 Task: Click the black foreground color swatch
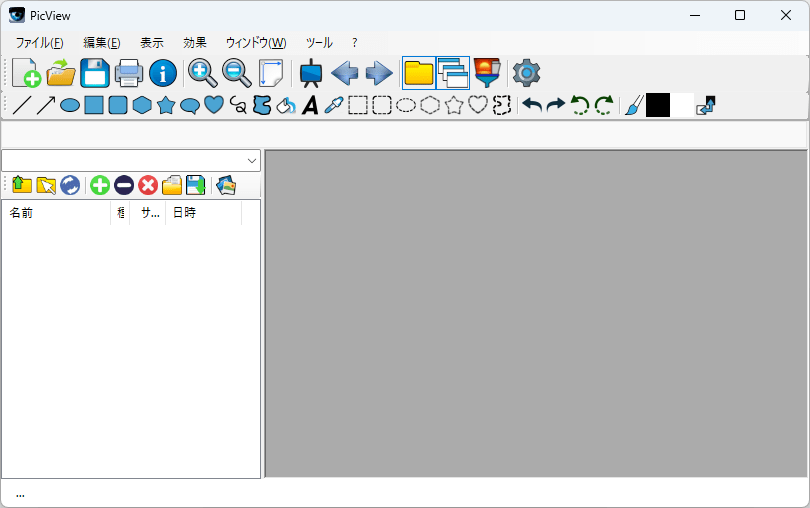658,105
